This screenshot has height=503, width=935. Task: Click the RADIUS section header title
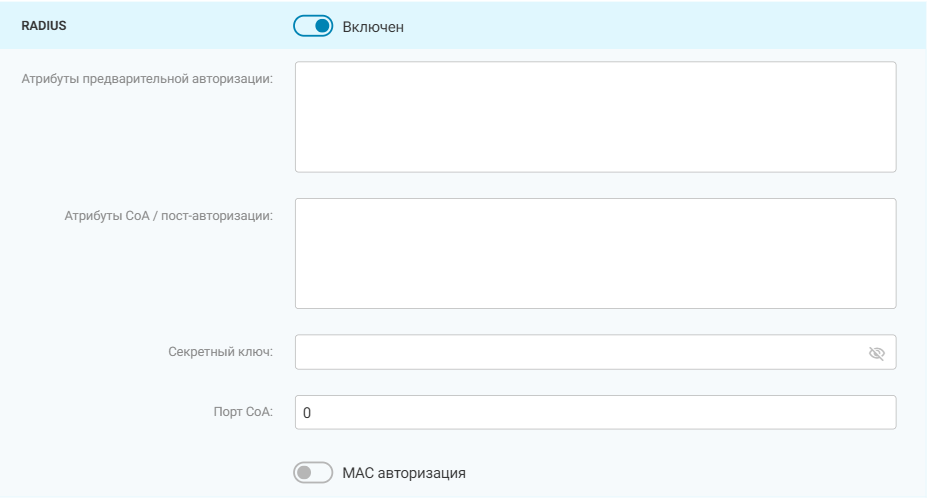click(x=44, y=26)
